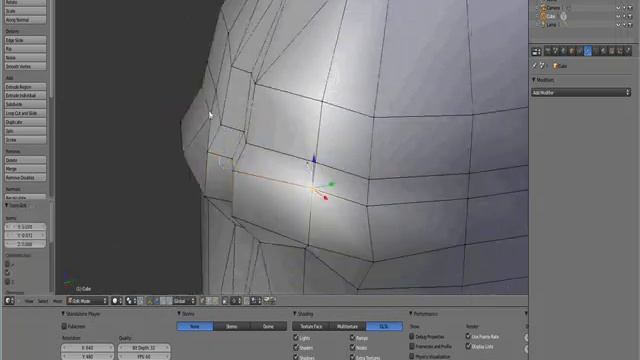Click the OpenGL render icon in header
This screenshot has height=360, width=640.
(x=267, y=300)
